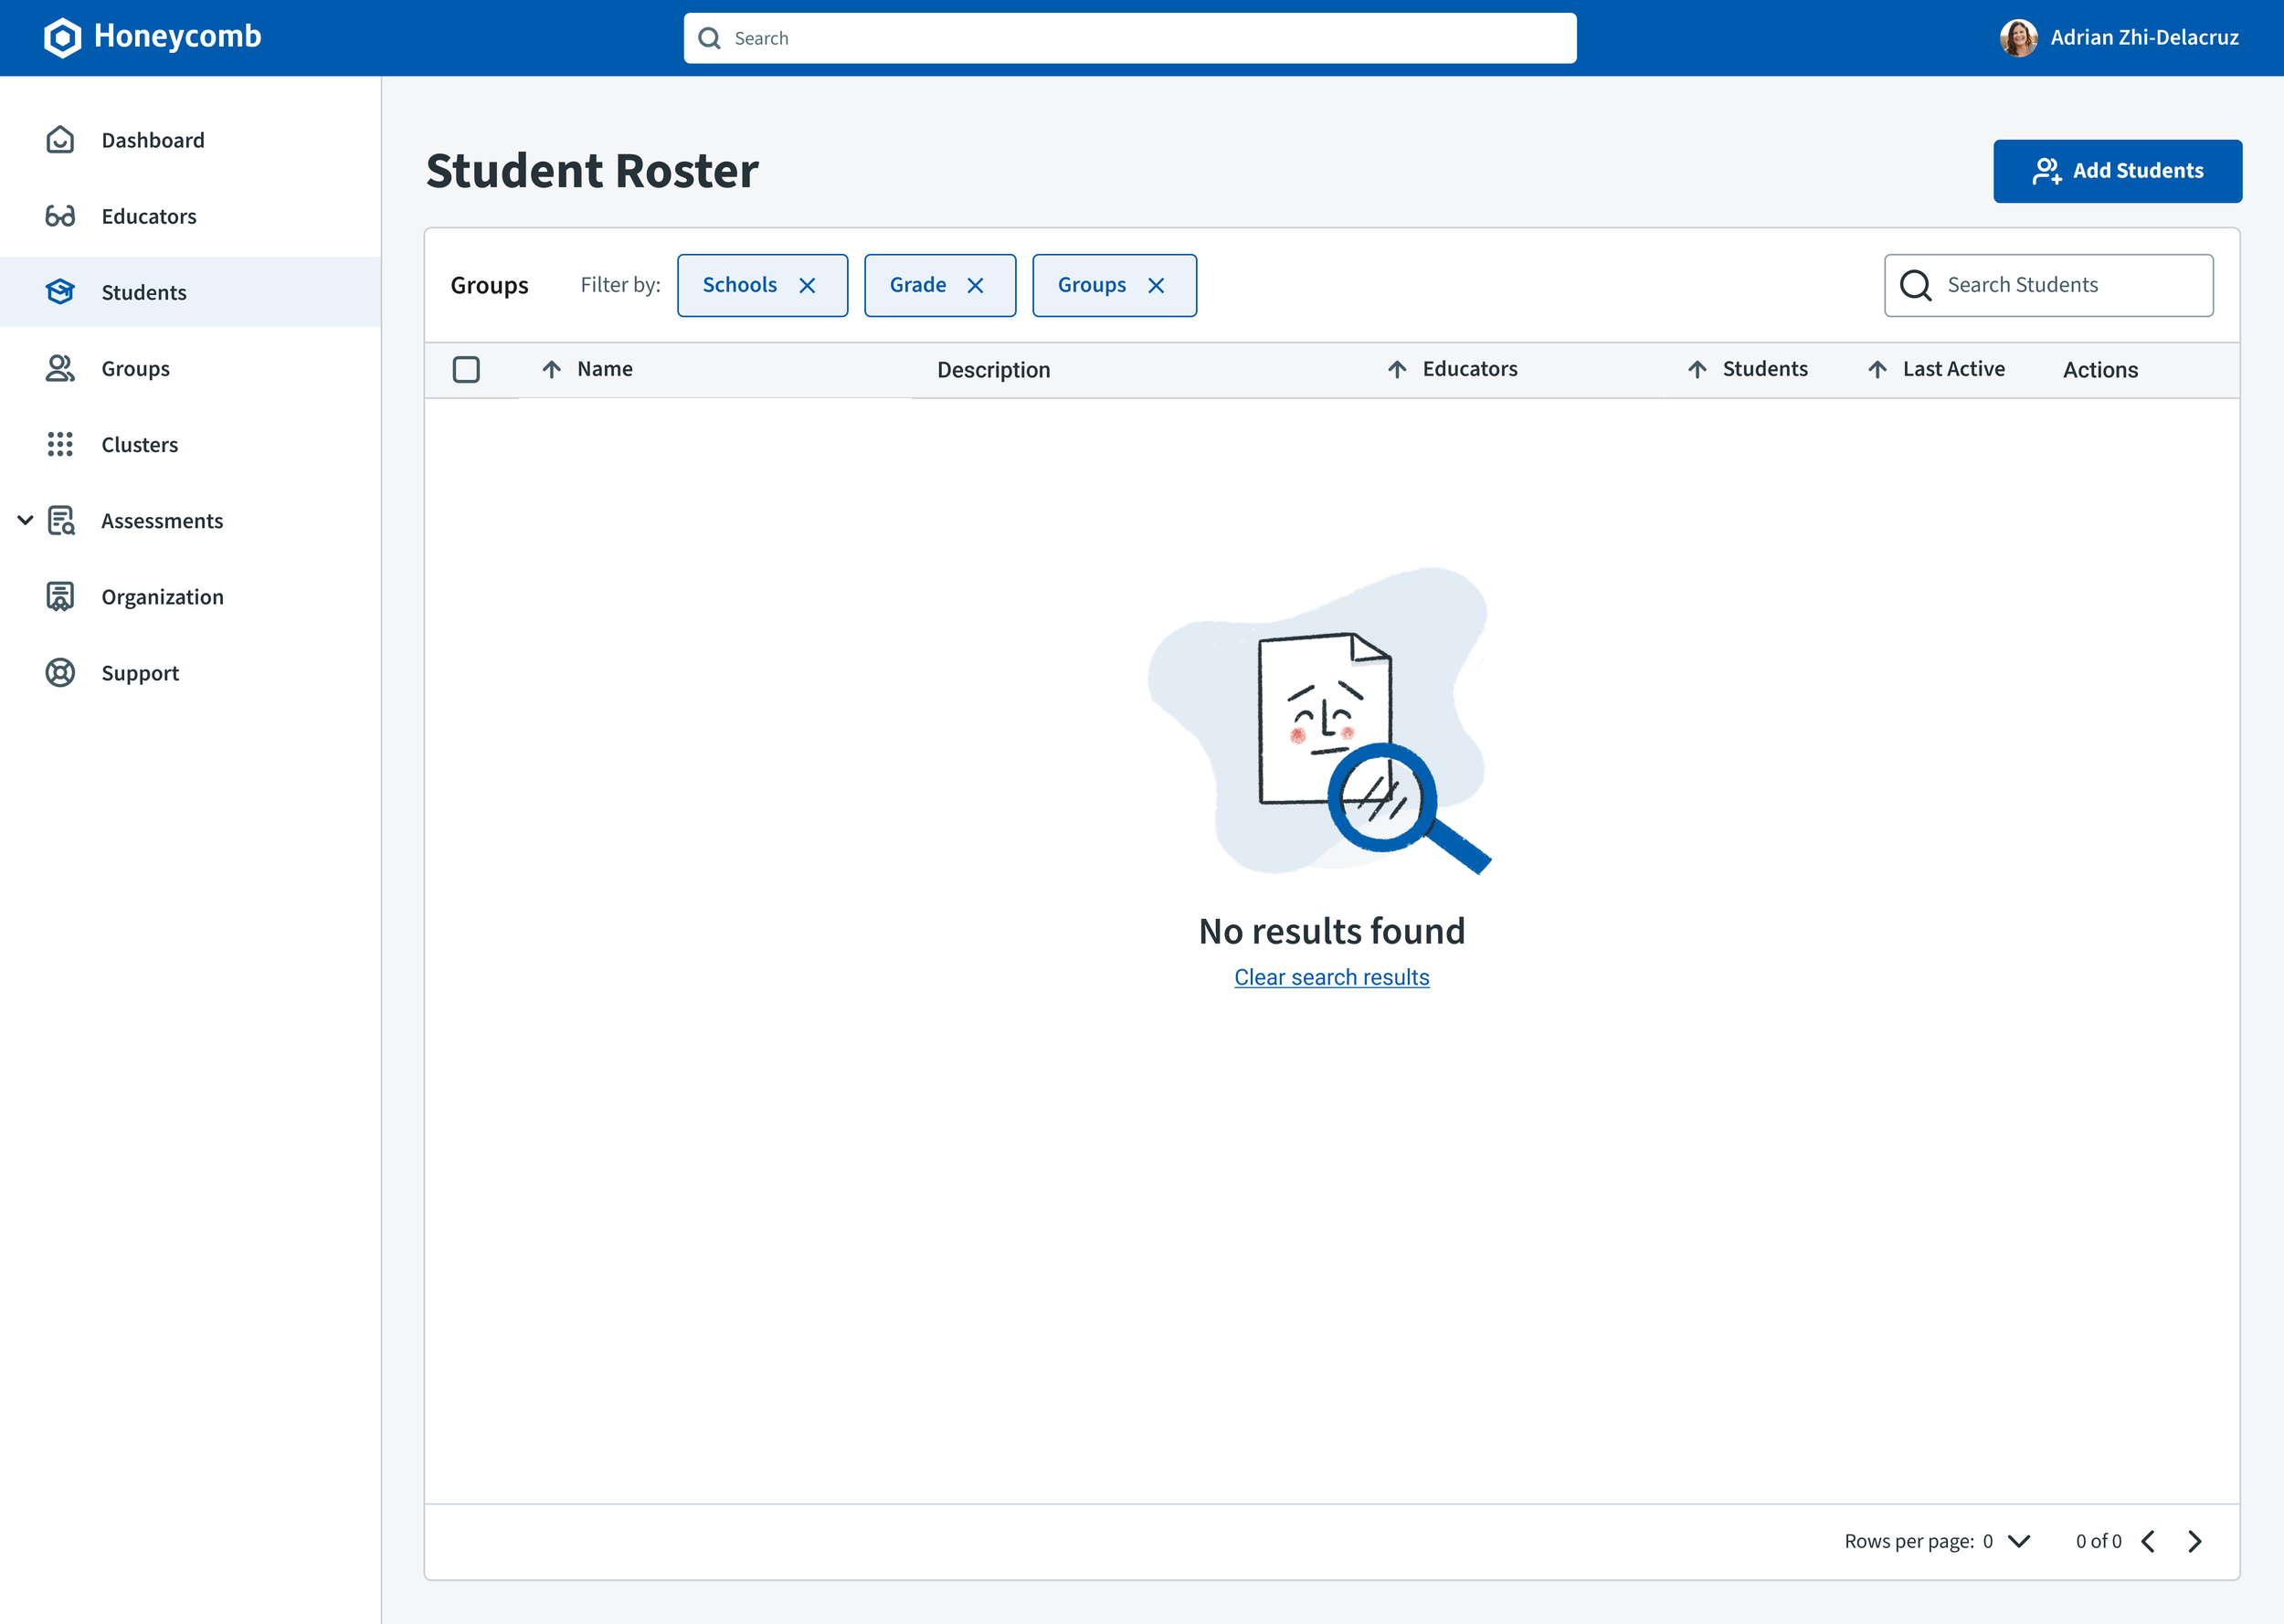
Task: Click Adrian Zhi-Delacruz's profile avatar
Action: [x=2017, y=38]
